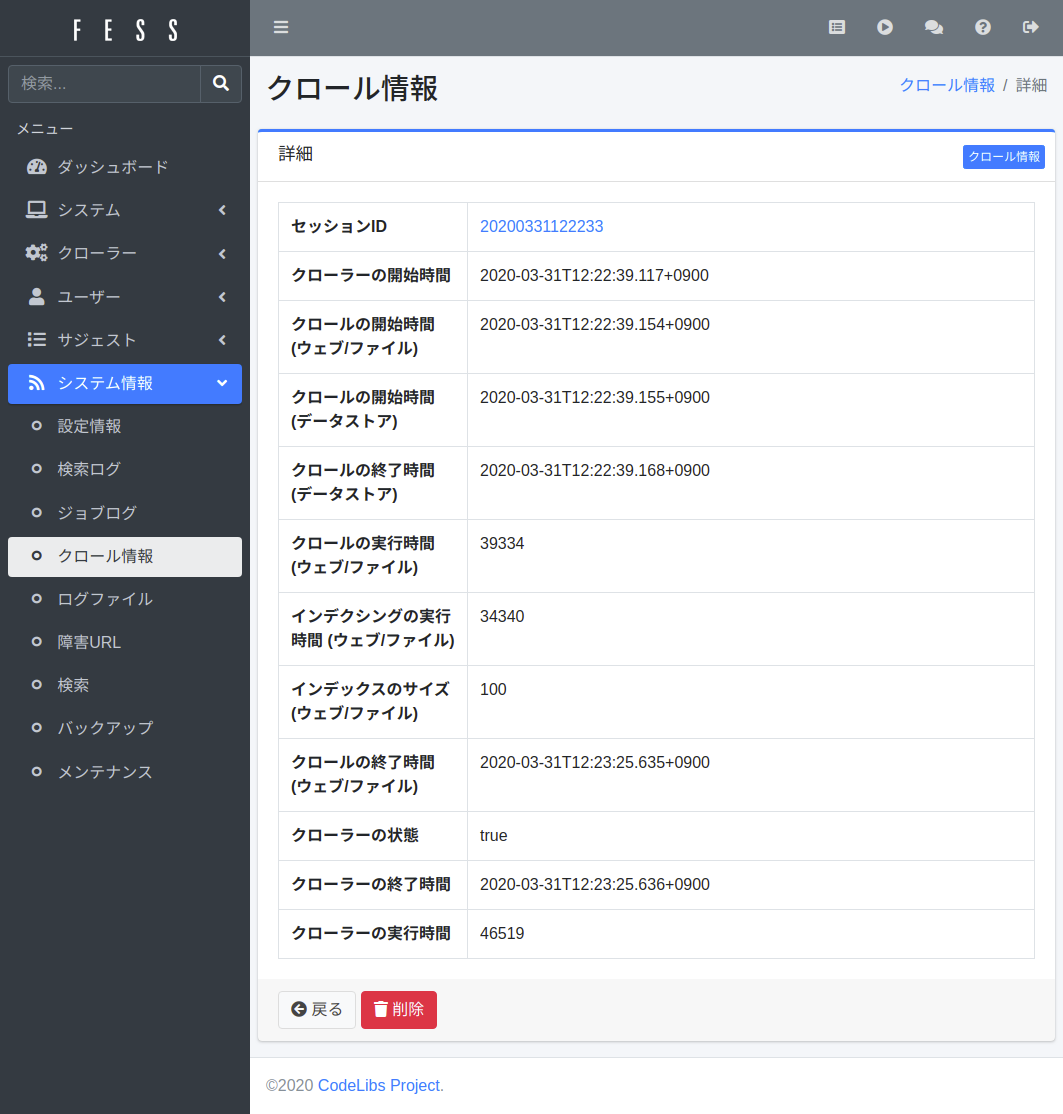Click inside the sidebar search input field
The width and height of the screenshot is (1063, 1114).
pyautogui.click(x=105, y=84)
